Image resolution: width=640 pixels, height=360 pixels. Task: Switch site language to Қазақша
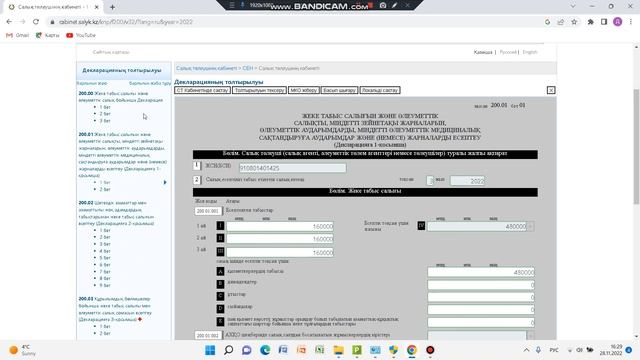tap(483, 52)
